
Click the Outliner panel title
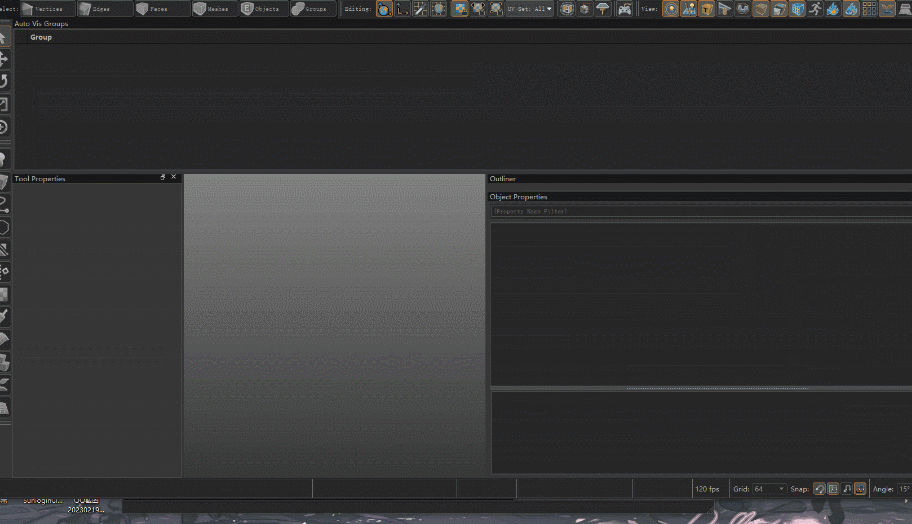503,179
